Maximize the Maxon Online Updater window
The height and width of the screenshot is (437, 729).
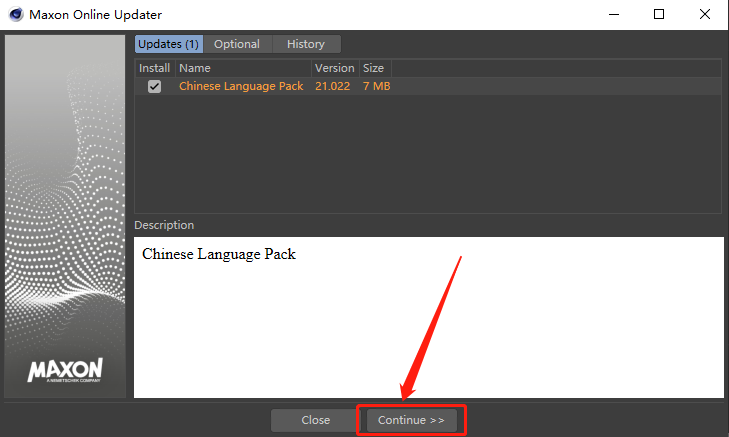[x=659, y=14]
